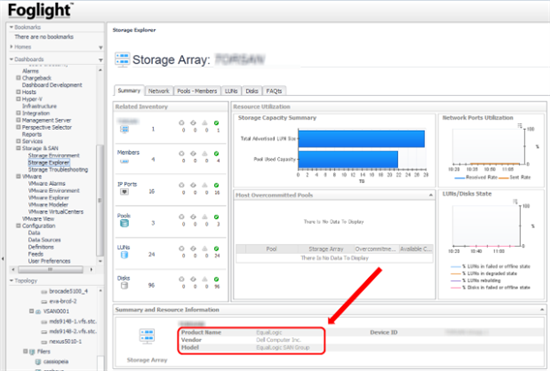This screenshot has width=550, height=371.
Task: Collapse the Storage & SAN node
Action: tap(18, 148)
